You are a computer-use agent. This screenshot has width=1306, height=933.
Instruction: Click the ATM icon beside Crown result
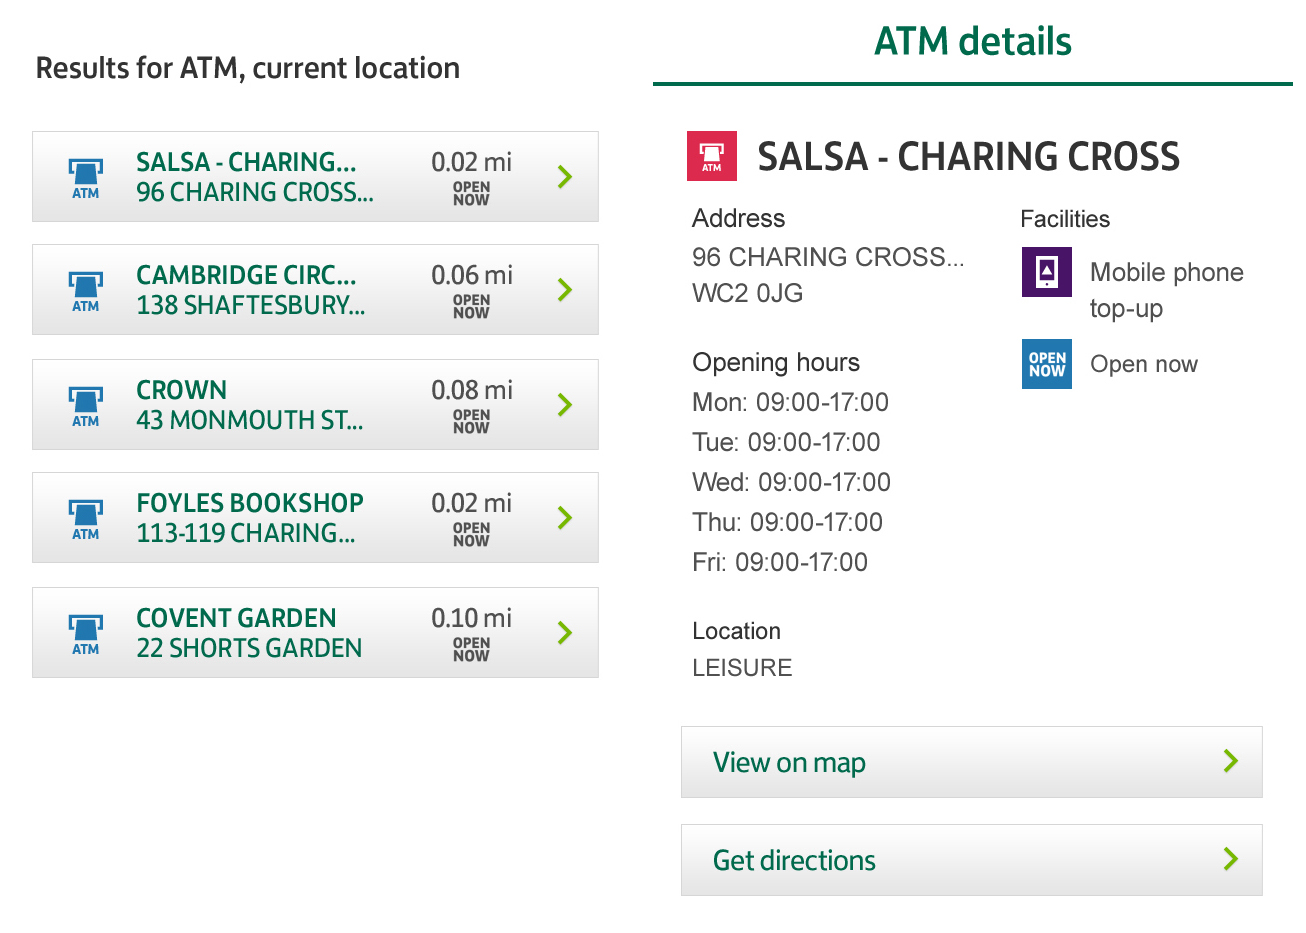coord(86,405)
